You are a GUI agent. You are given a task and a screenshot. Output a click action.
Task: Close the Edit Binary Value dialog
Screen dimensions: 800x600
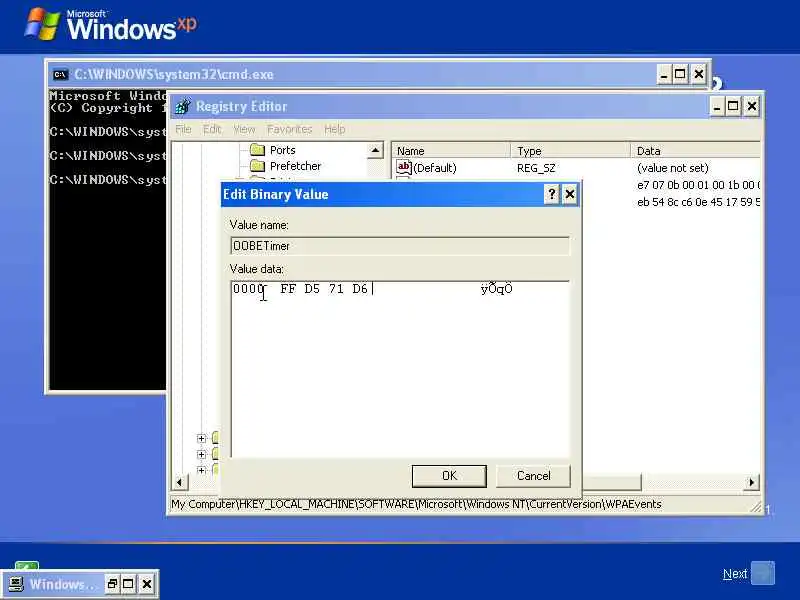569,194
